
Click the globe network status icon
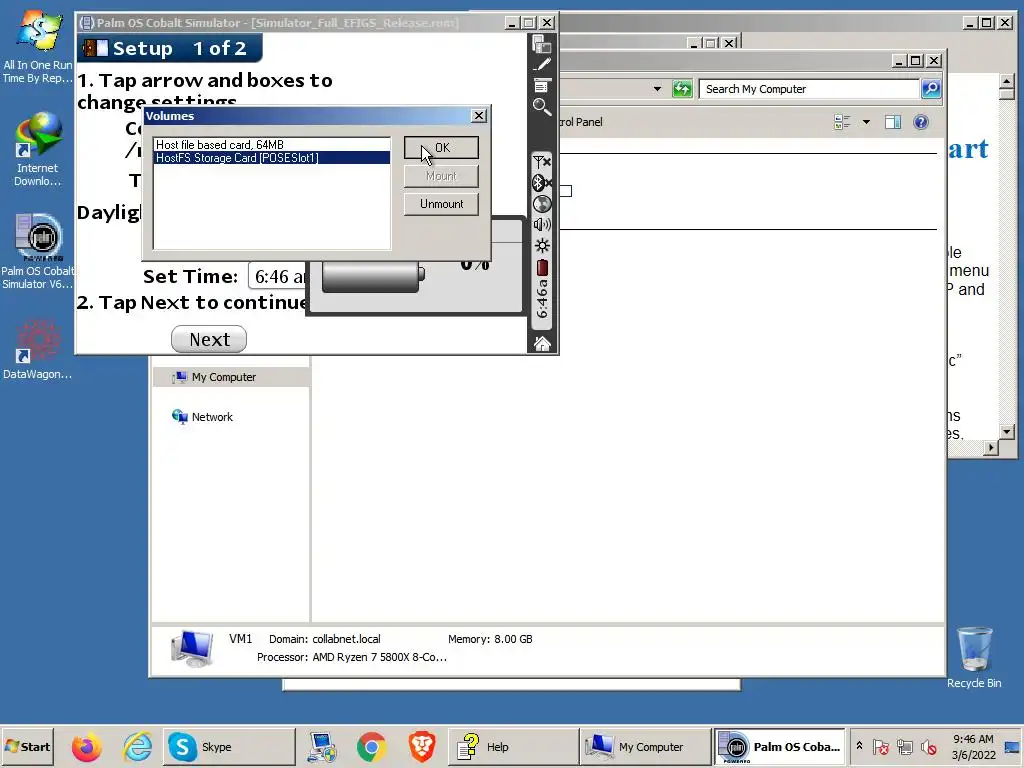coord(541,204)
